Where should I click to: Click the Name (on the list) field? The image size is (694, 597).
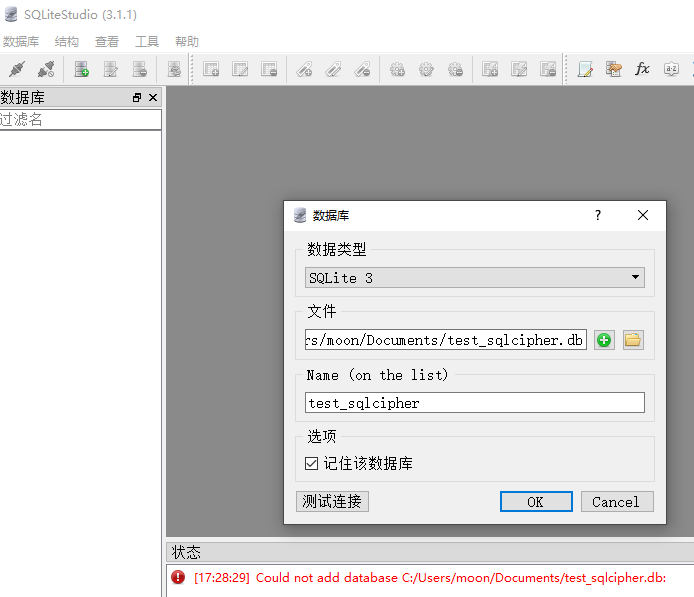click(x=475, y=403)
